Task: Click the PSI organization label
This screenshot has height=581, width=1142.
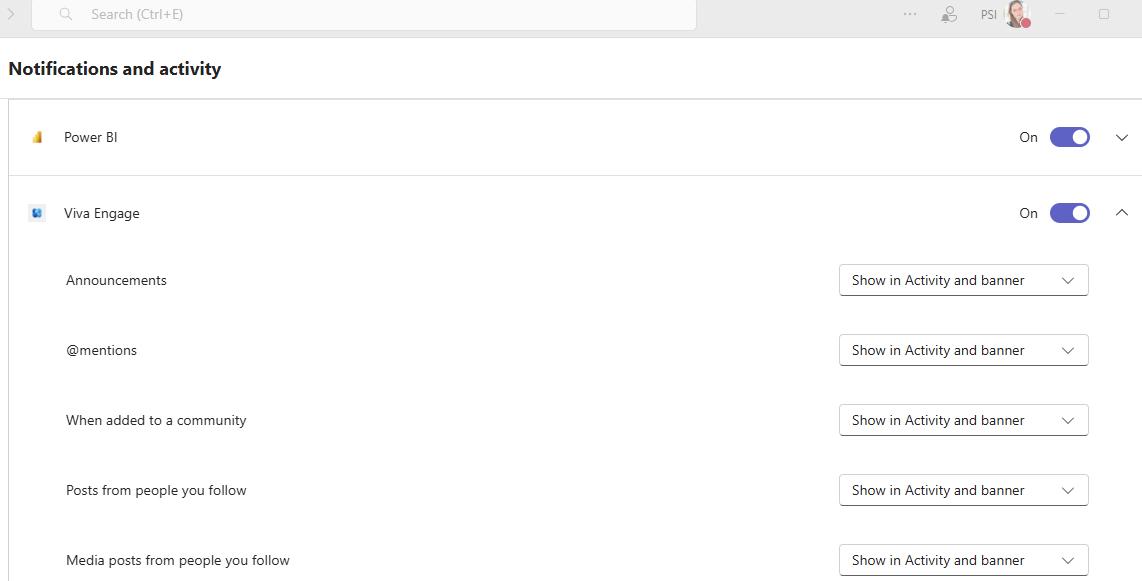Action: coord(988,15)
